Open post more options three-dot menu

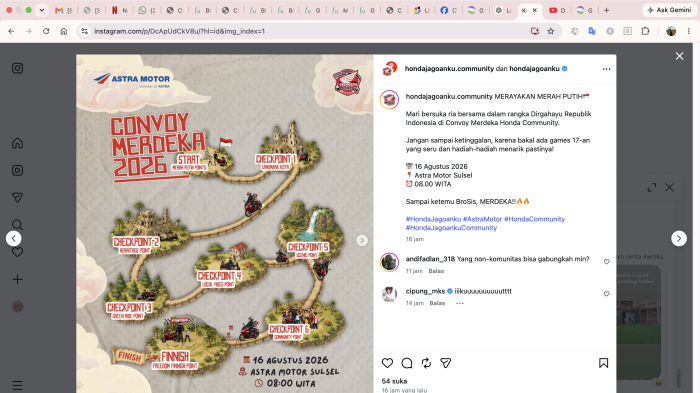click(x=606, y=69)
